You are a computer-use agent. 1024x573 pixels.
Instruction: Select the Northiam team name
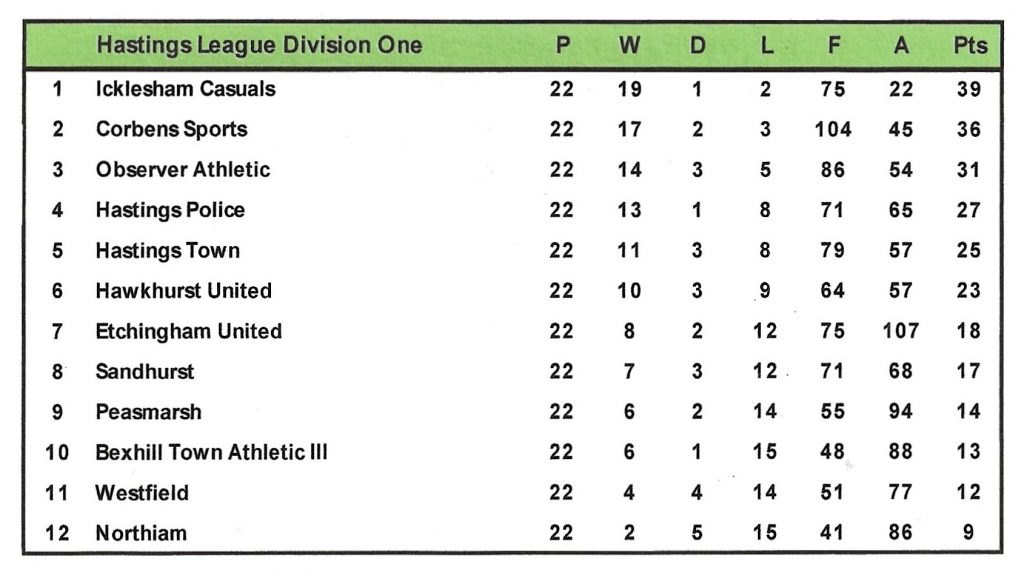(x=141, y=533)
